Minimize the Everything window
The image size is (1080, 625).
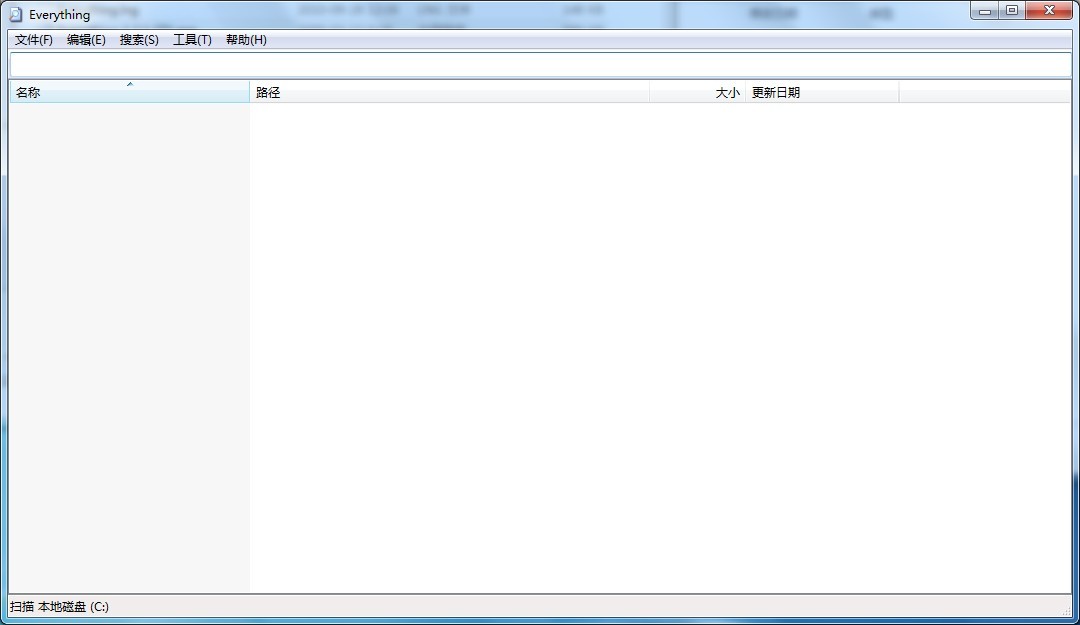985,11
